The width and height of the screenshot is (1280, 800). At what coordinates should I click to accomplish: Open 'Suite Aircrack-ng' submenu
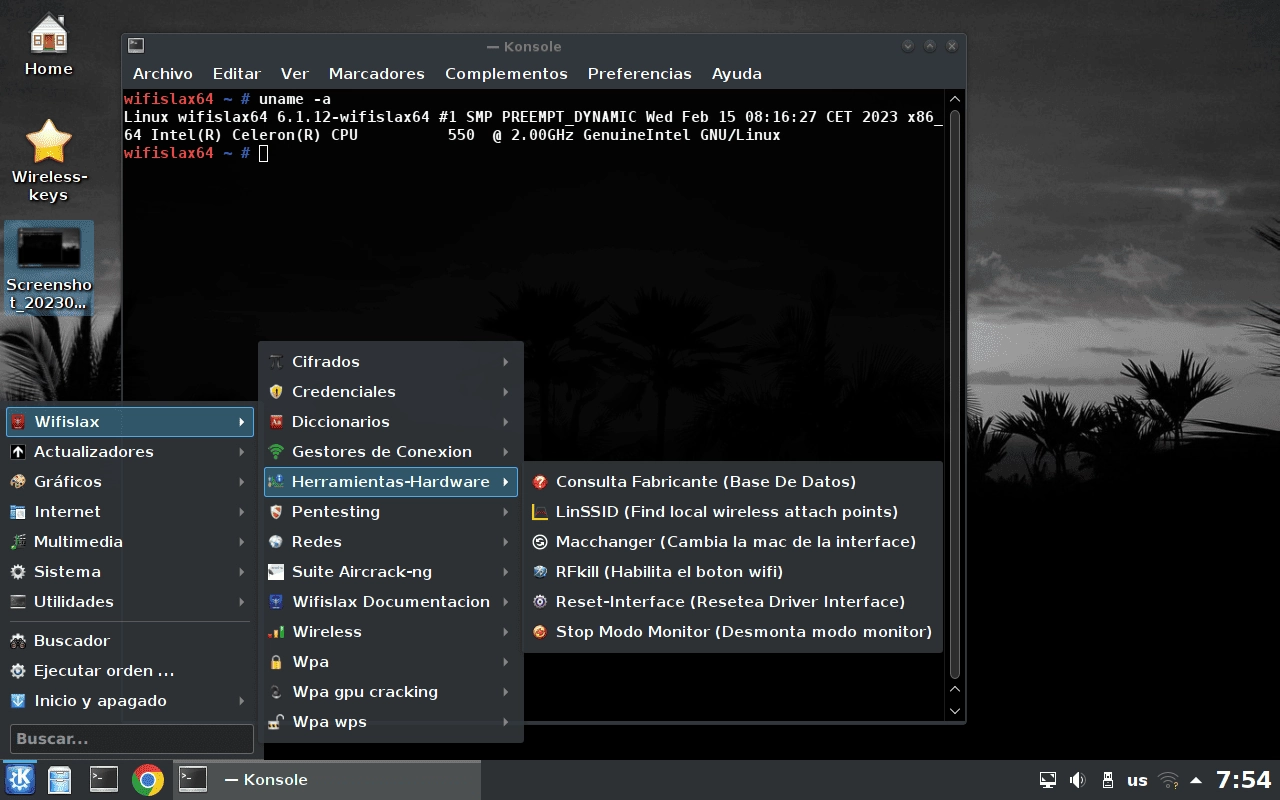pos(391,572)
